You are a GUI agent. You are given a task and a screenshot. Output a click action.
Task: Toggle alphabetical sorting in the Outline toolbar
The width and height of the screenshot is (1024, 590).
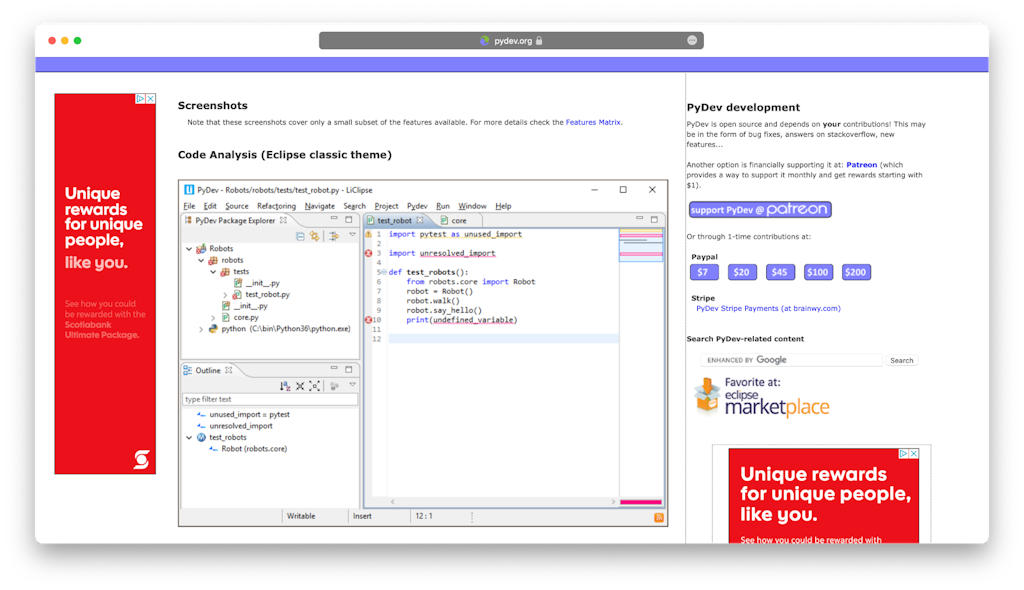point(286,386)
